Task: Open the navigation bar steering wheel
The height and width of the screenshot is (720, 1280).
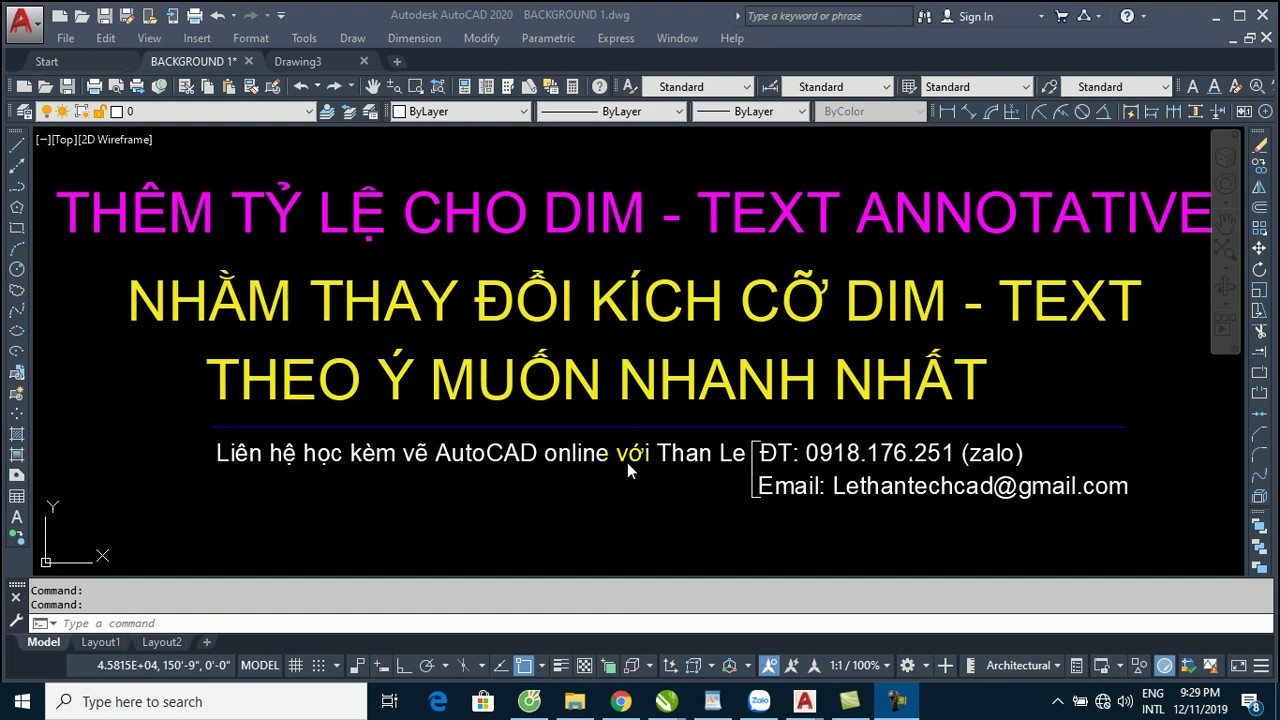Action: 1225,185
